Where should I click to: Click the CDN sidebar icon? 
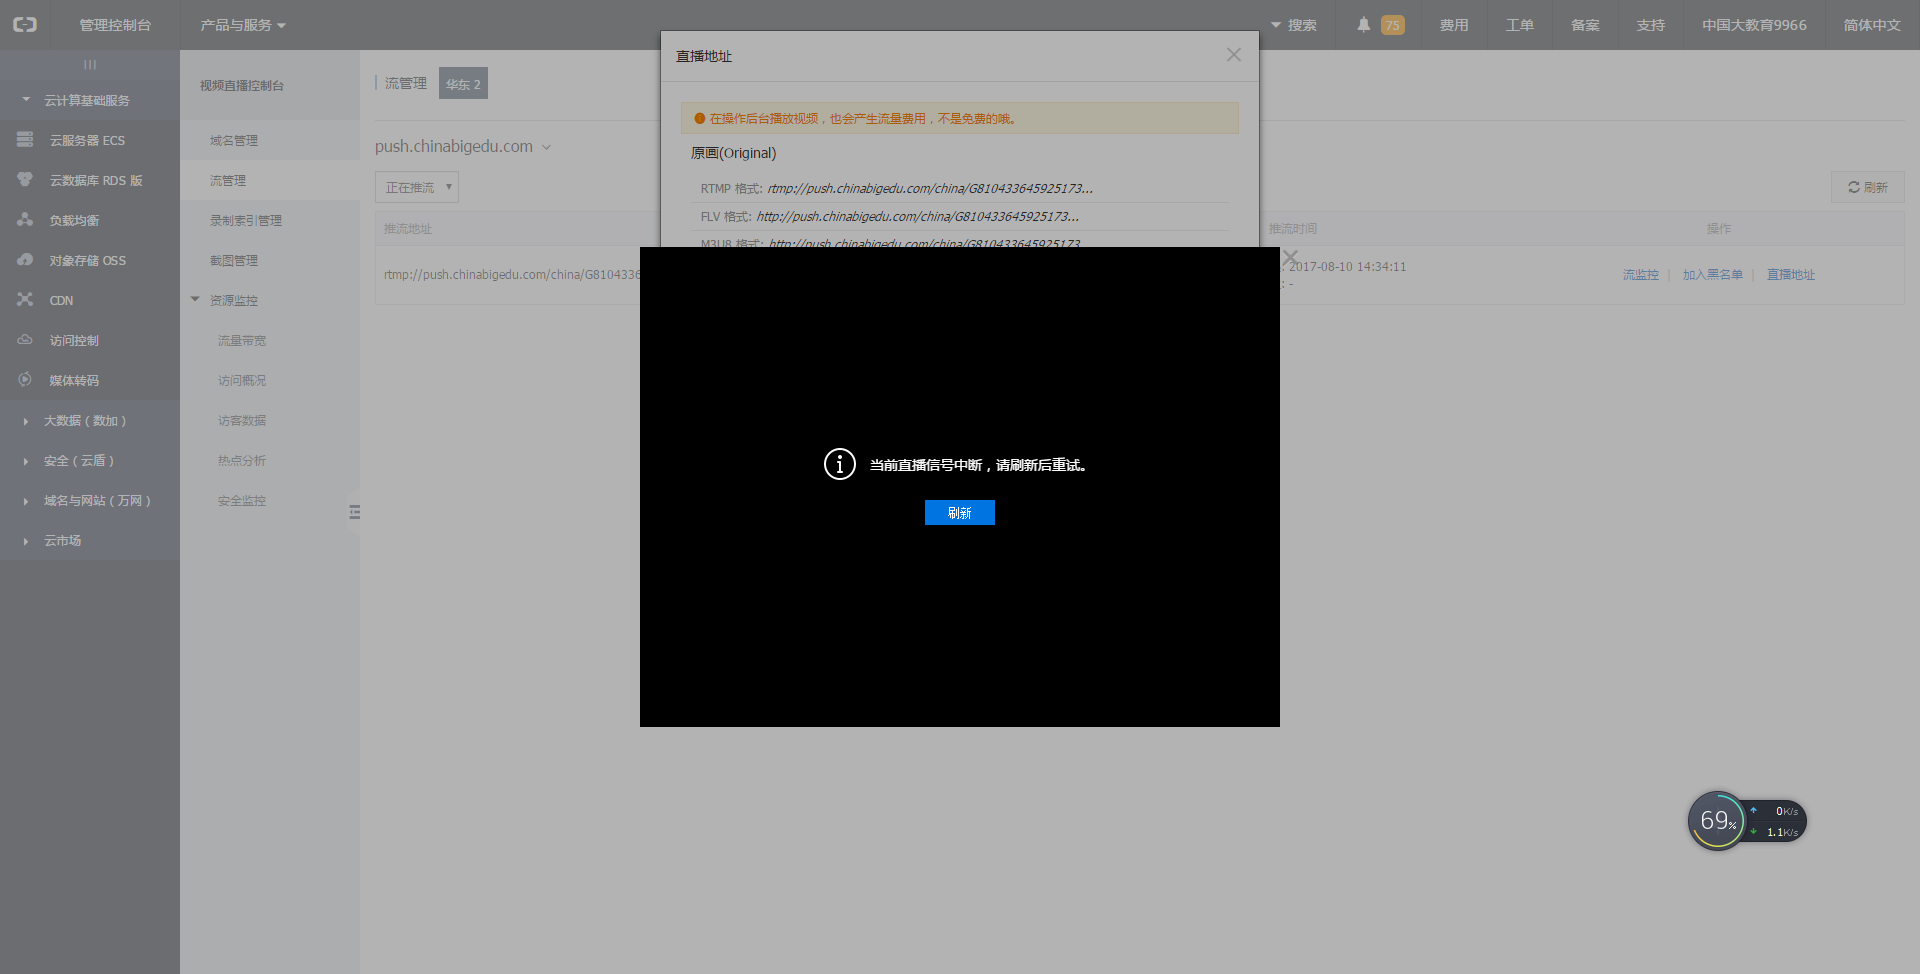(x=25, y=300)
